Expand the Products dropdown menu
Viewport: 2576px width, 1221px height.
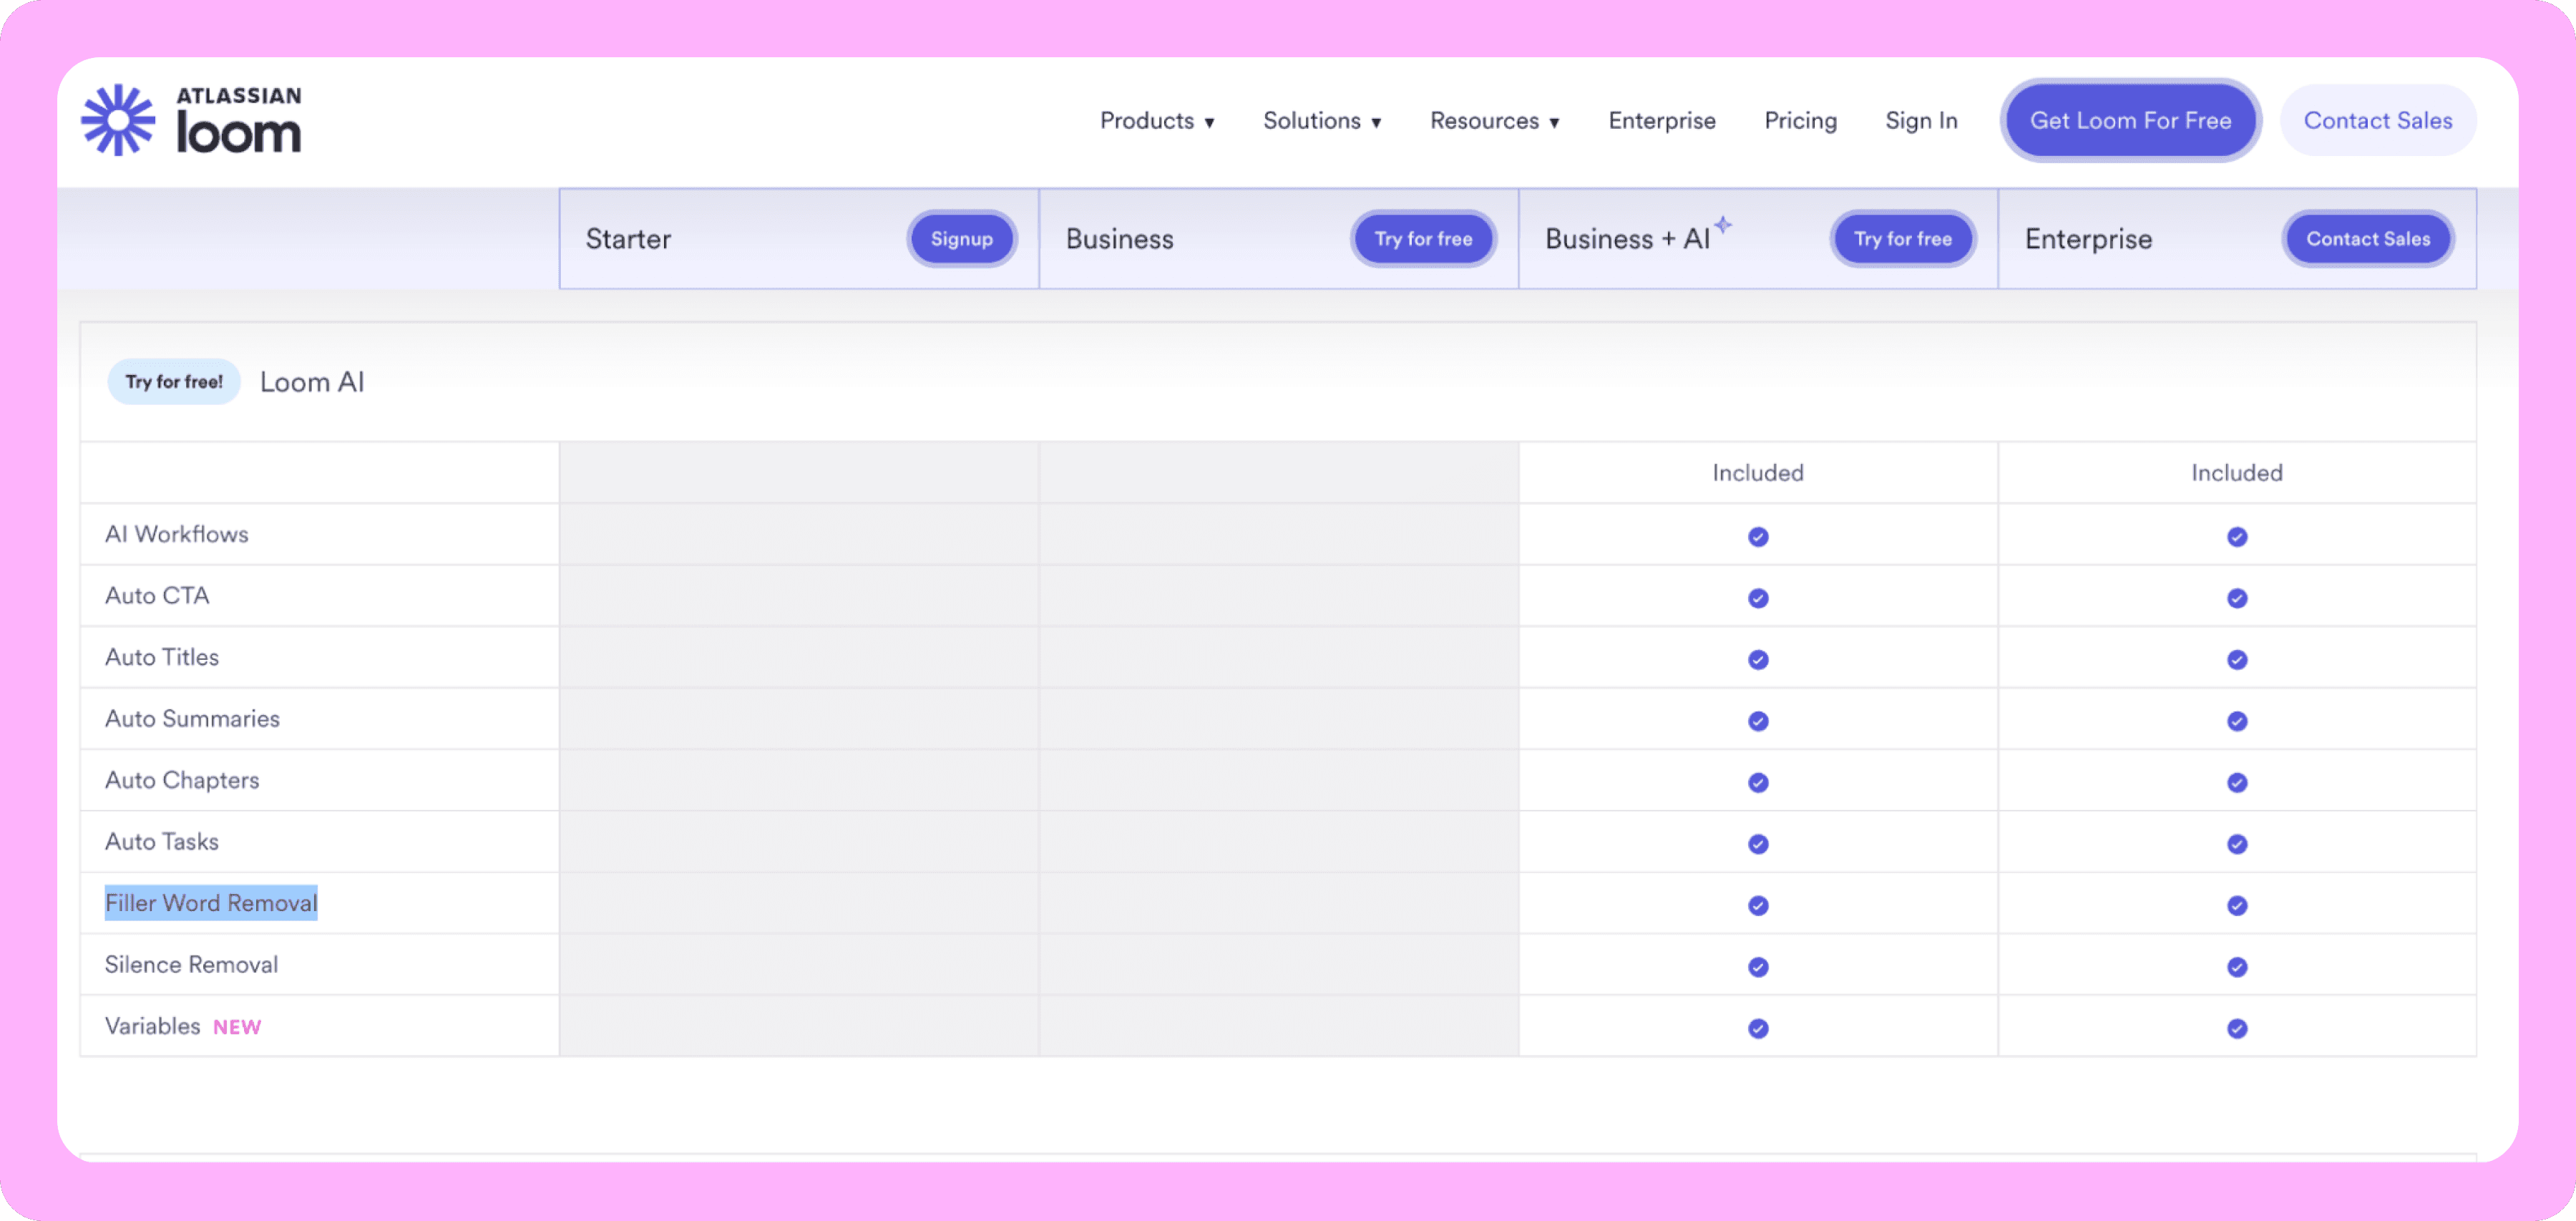[x=1157, y=121]
